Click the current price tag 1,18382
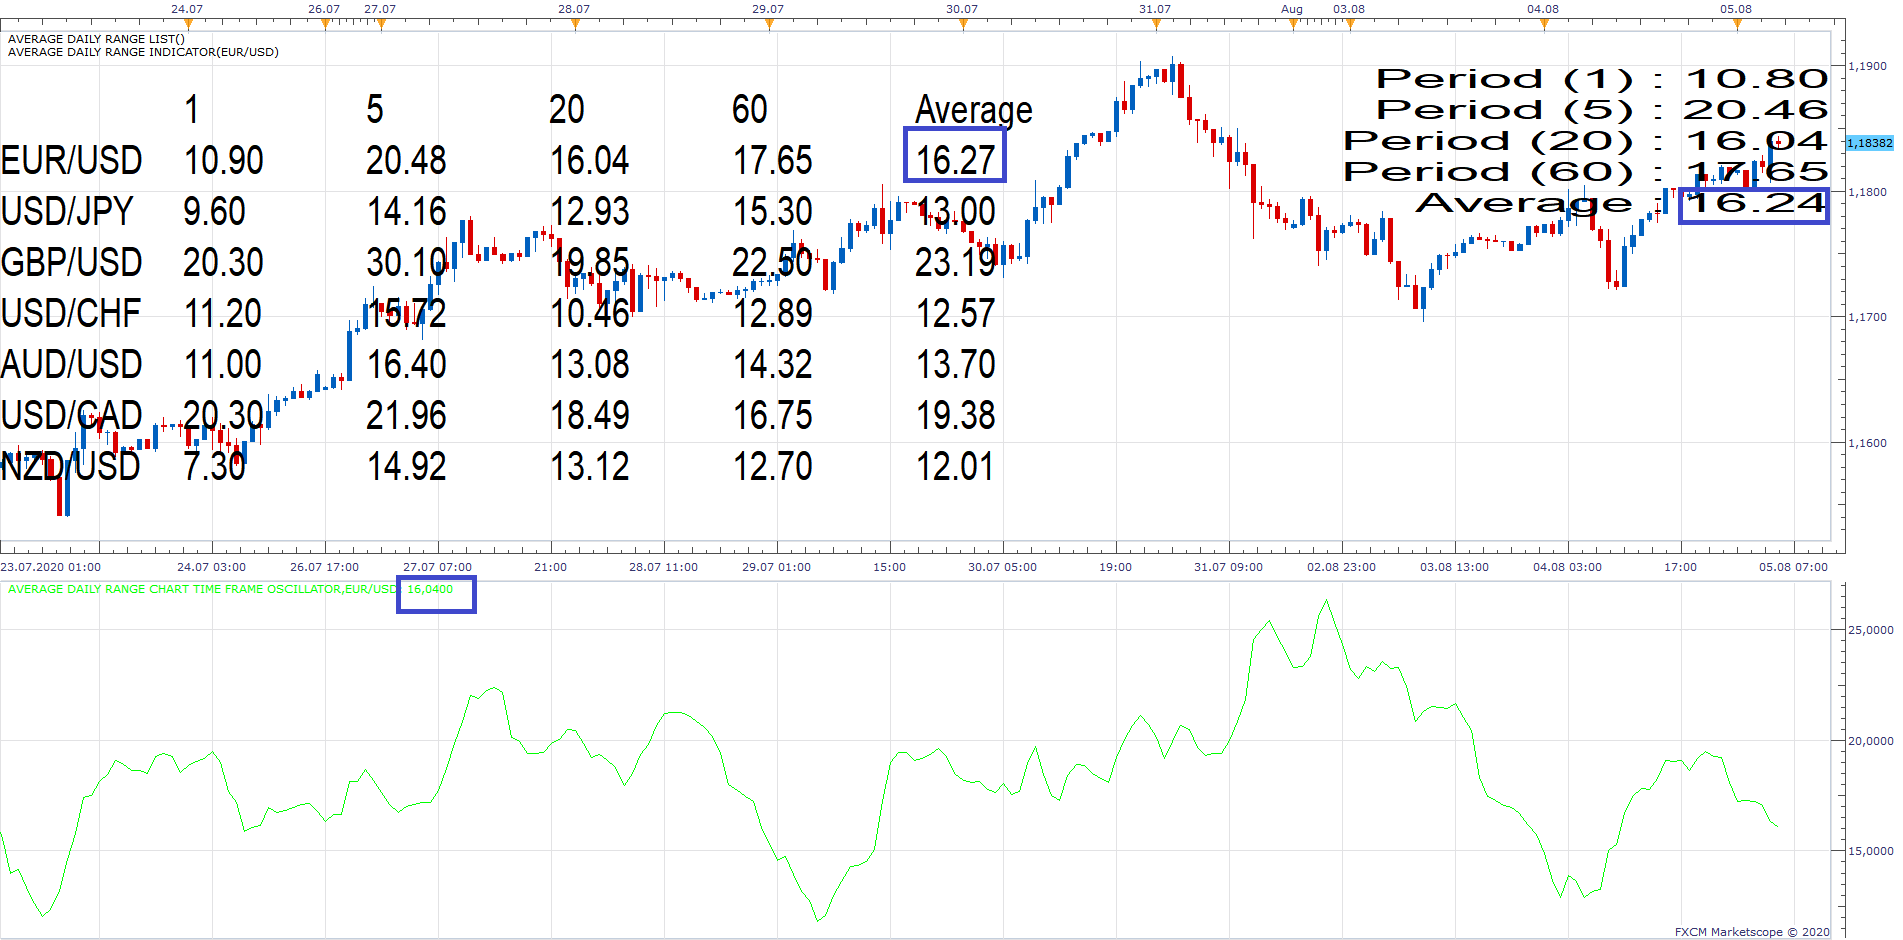 click(1869, 143)
